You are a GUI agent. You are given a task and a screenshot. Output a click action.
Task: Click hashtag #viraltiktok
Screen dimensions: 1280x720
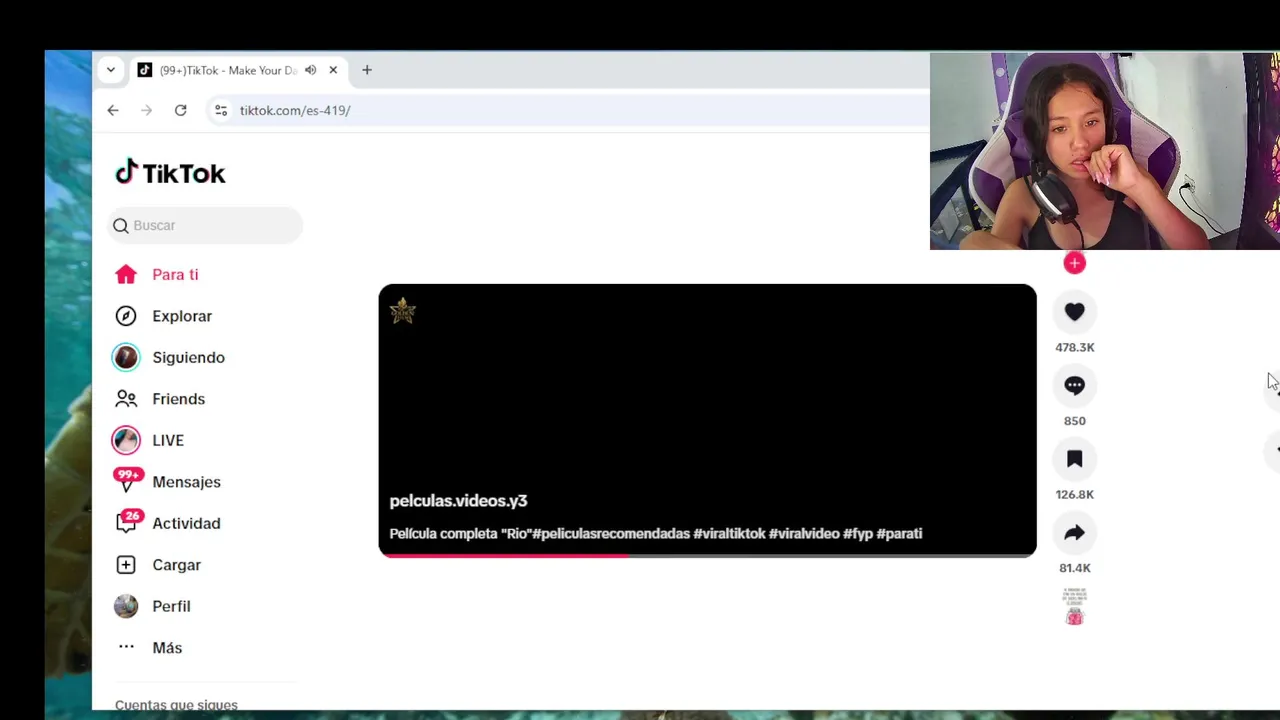729,534
